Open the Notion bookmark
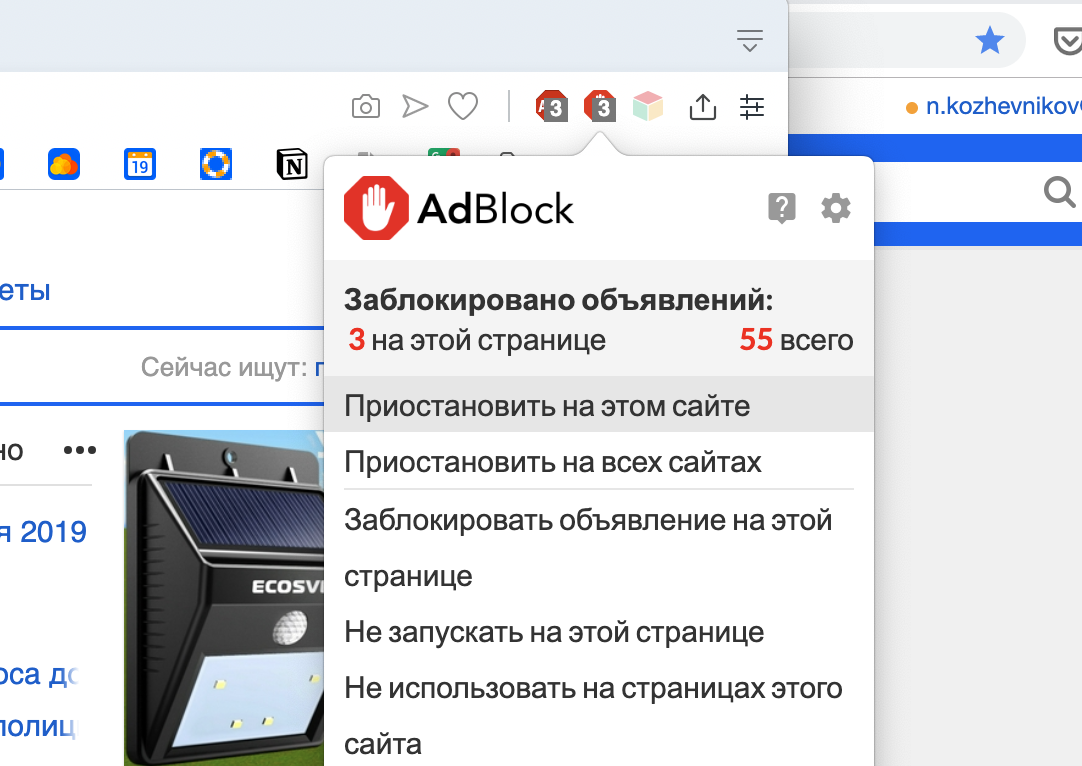 [x=292, y=164]
